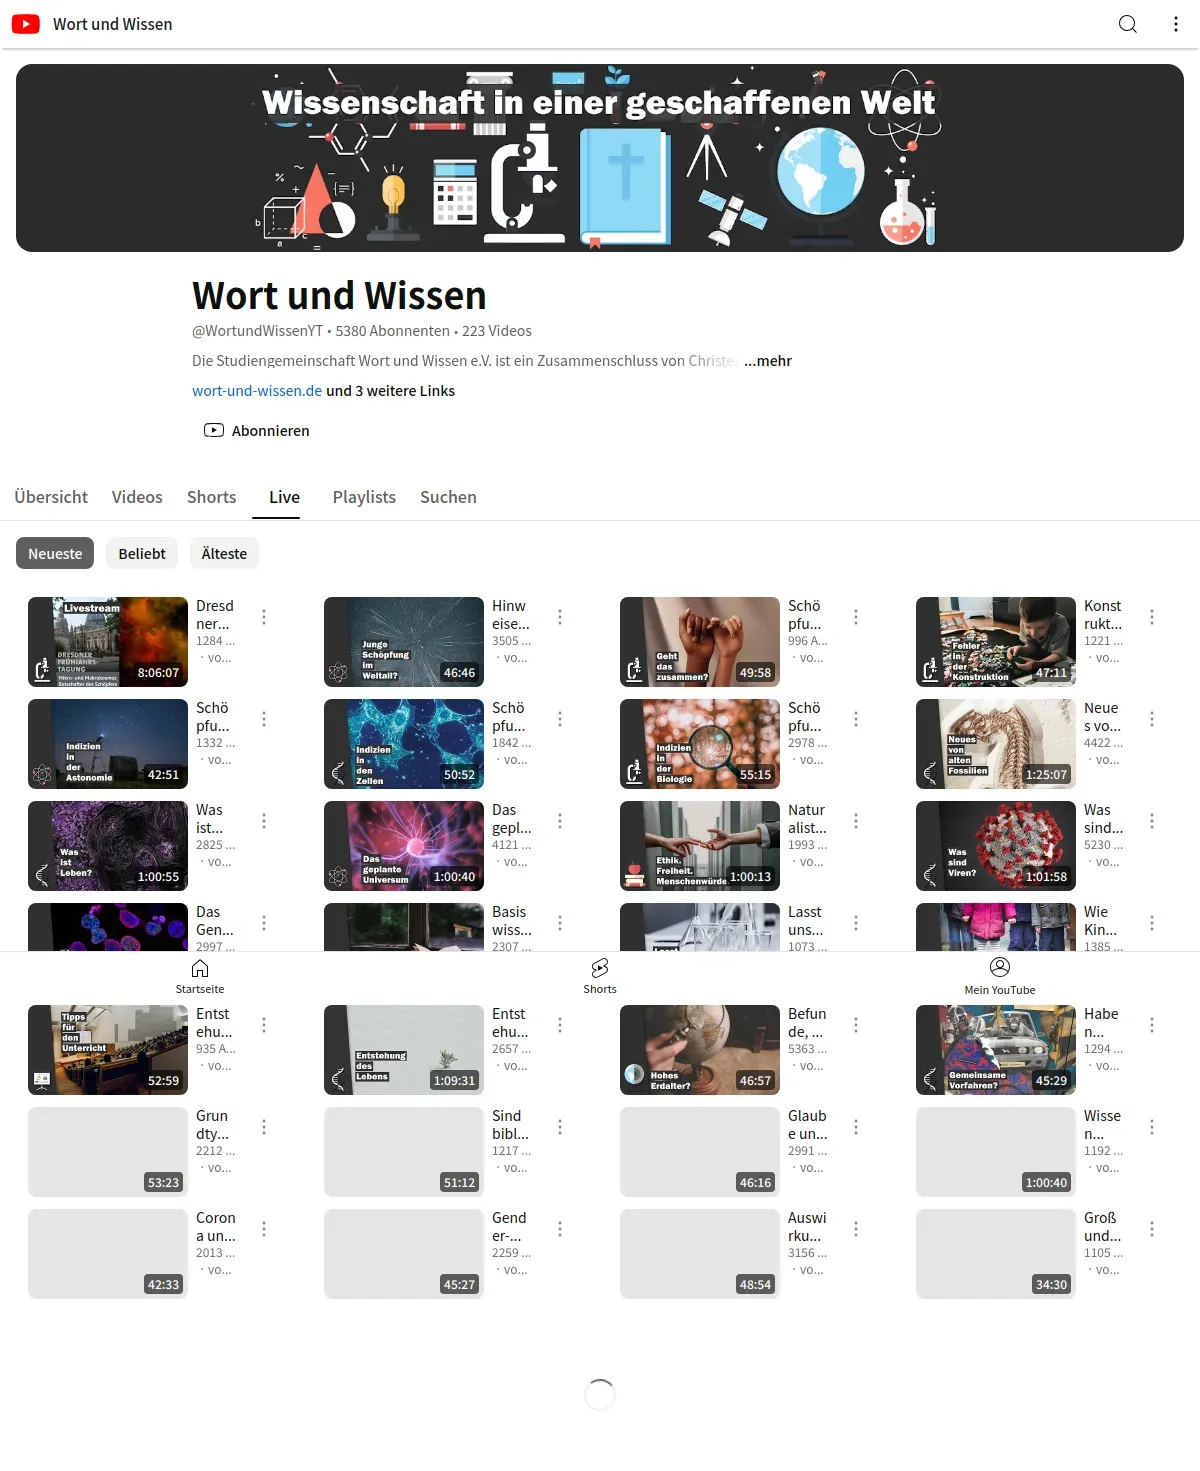Open the search icon in the header
Image resolution: width=1200 pixels, height=1471 pixels.
coord(1127,24)
